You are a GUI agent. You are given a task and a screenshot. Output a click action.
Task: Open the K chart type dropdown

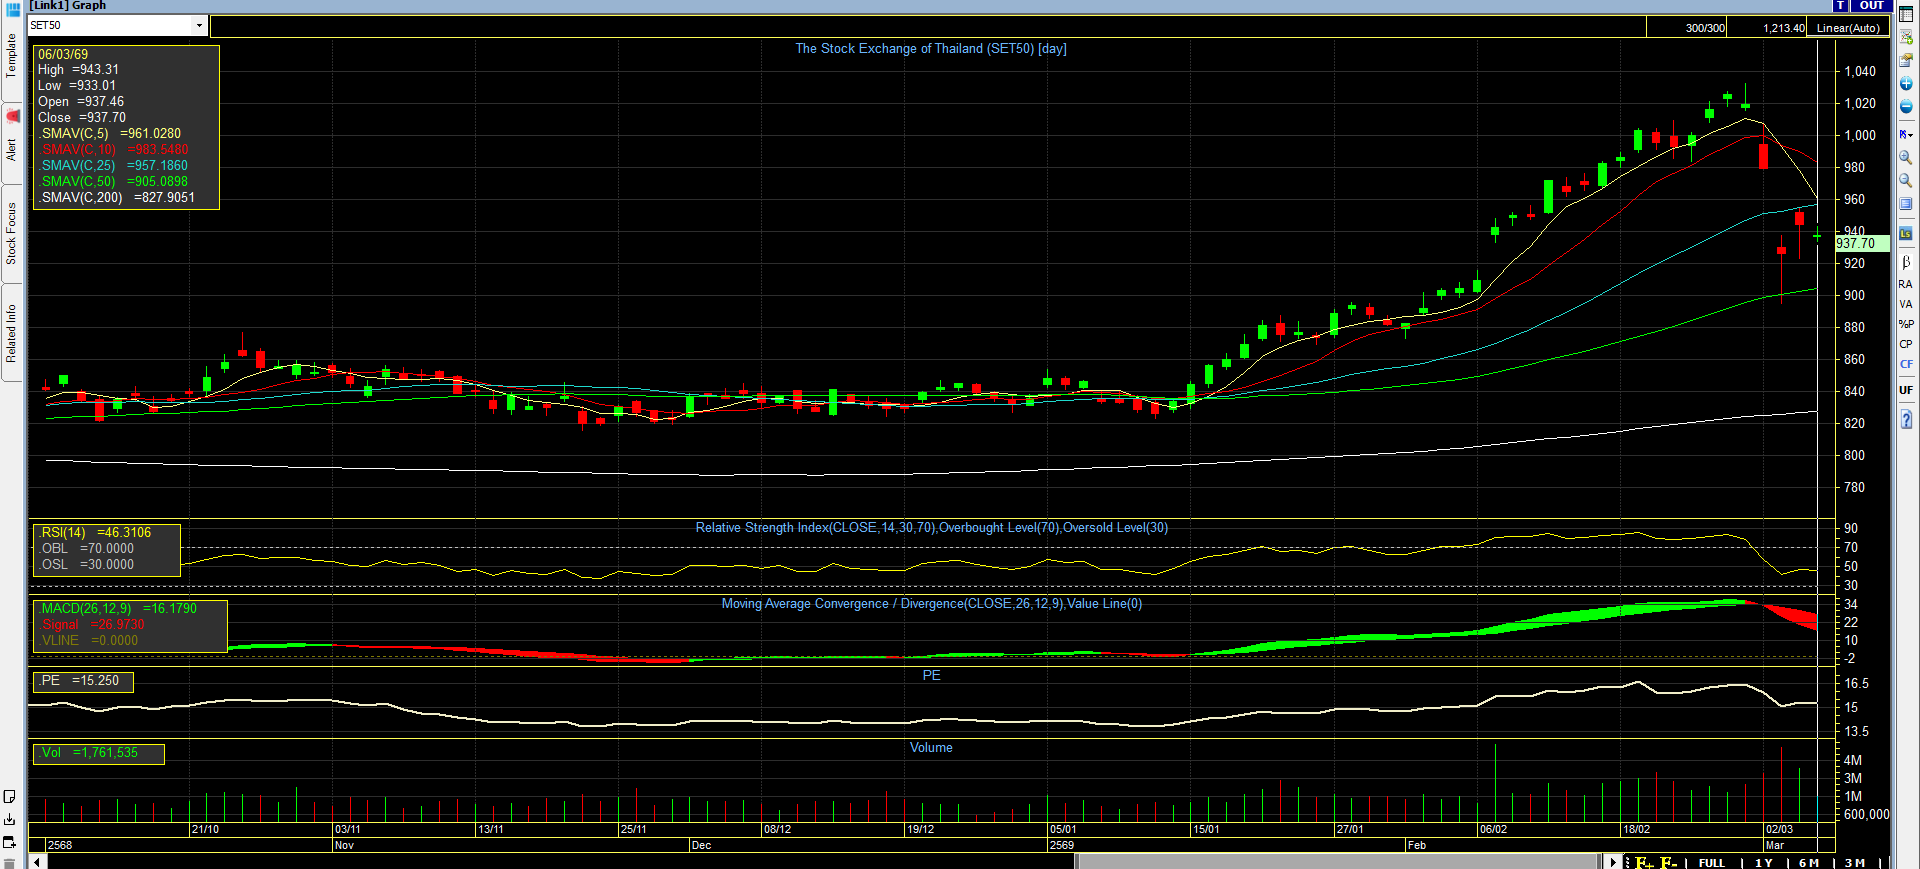(1906, 134)
